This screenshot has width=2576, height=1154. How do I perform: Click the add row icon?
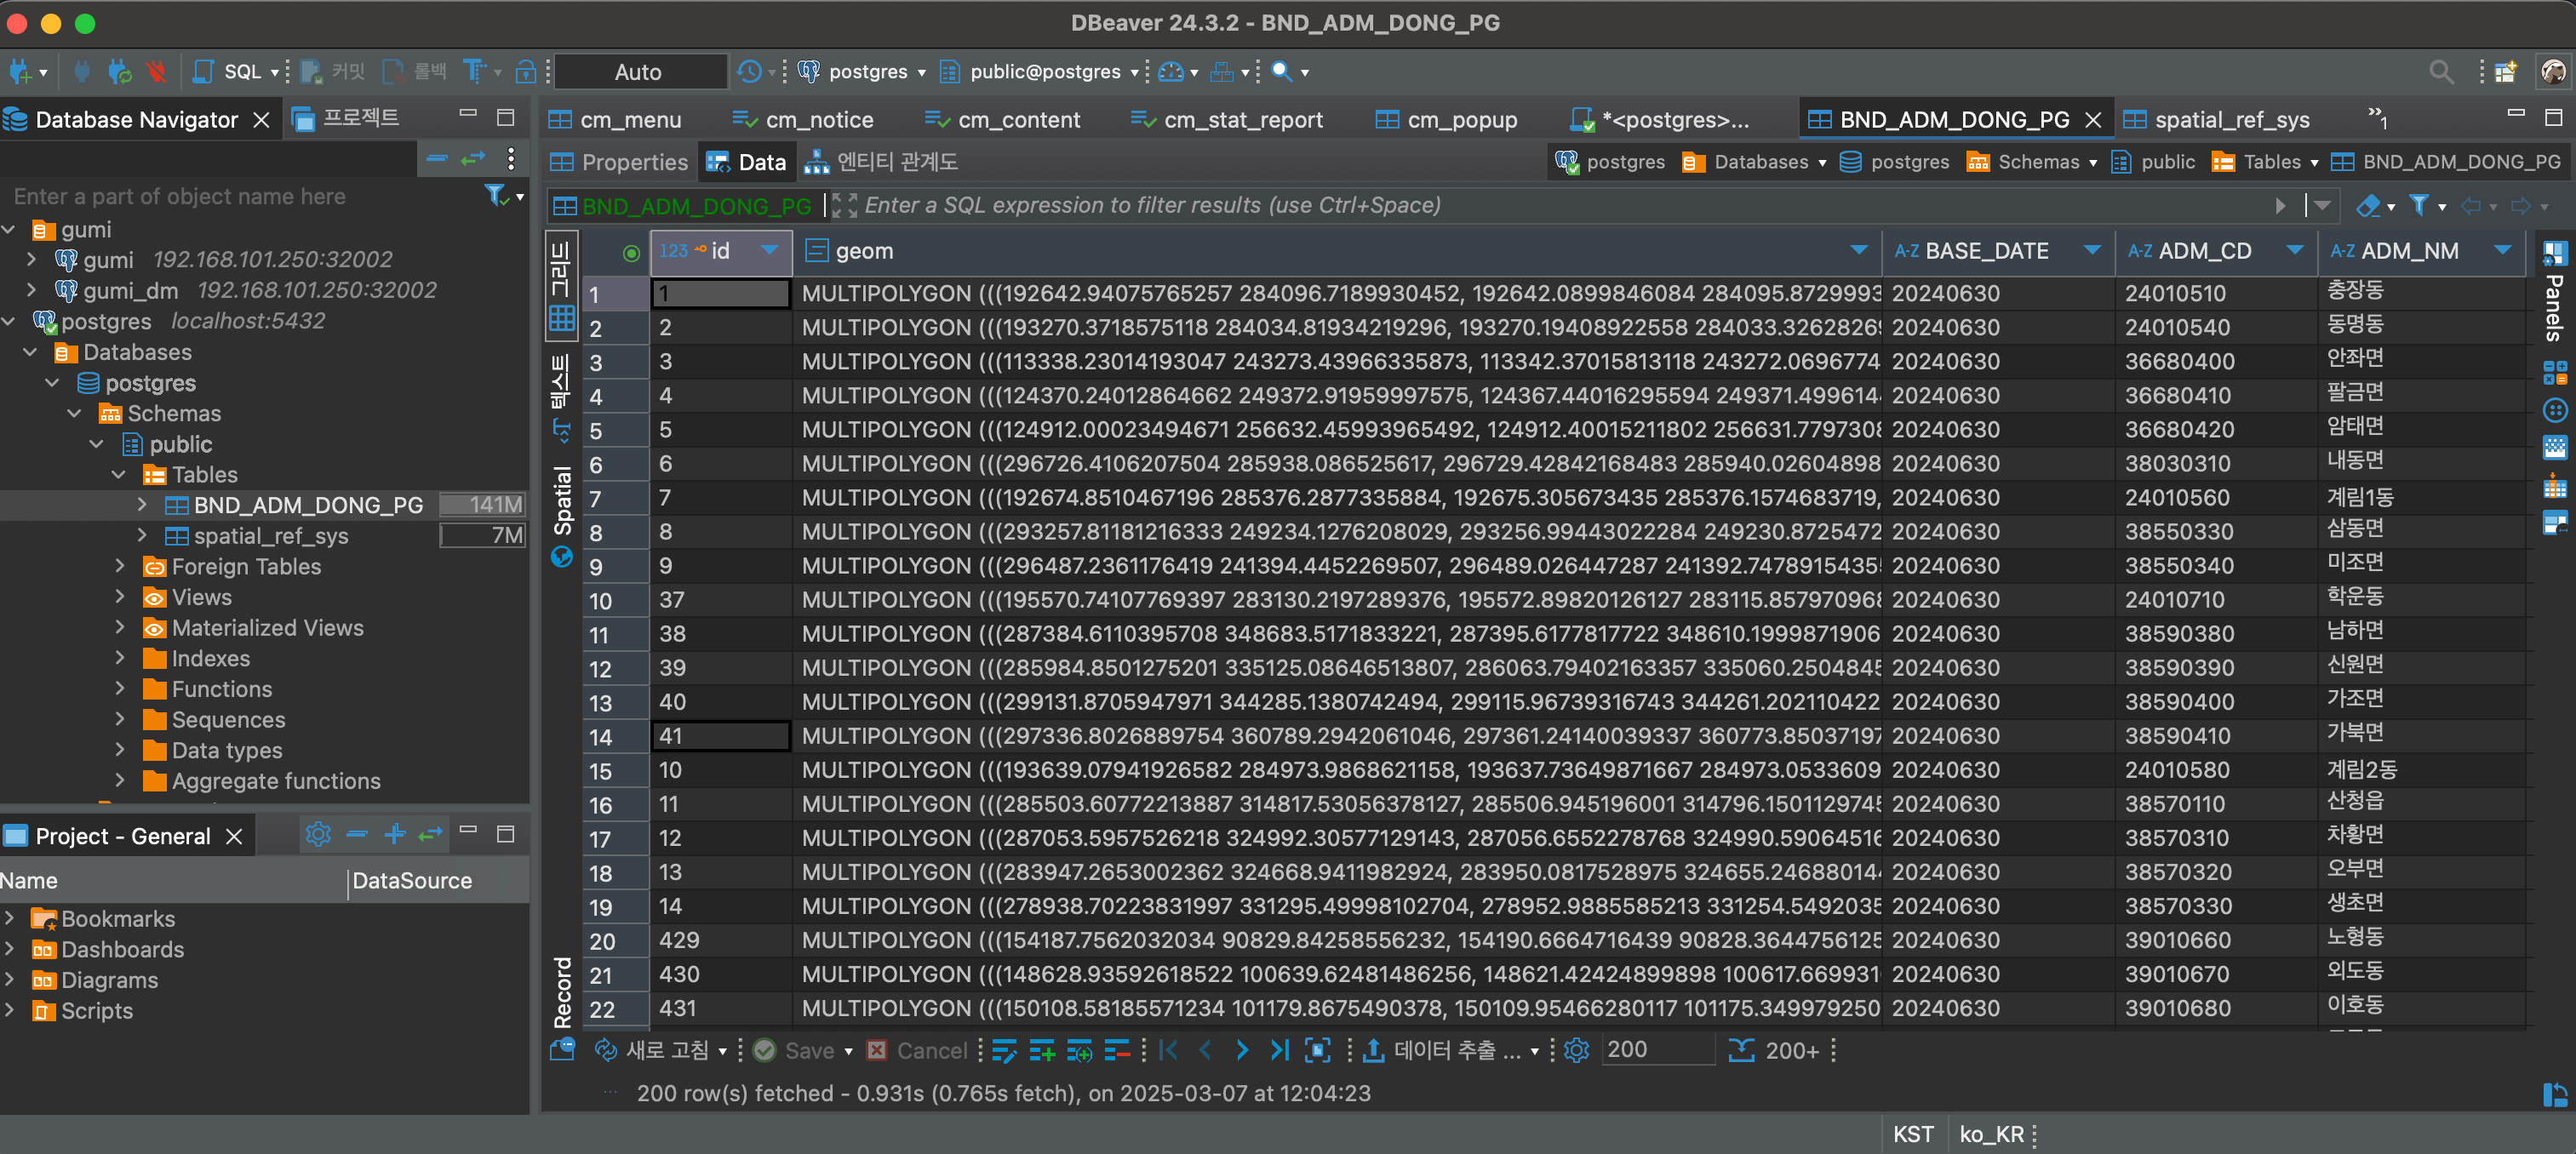click(x=1042, y=1050)
